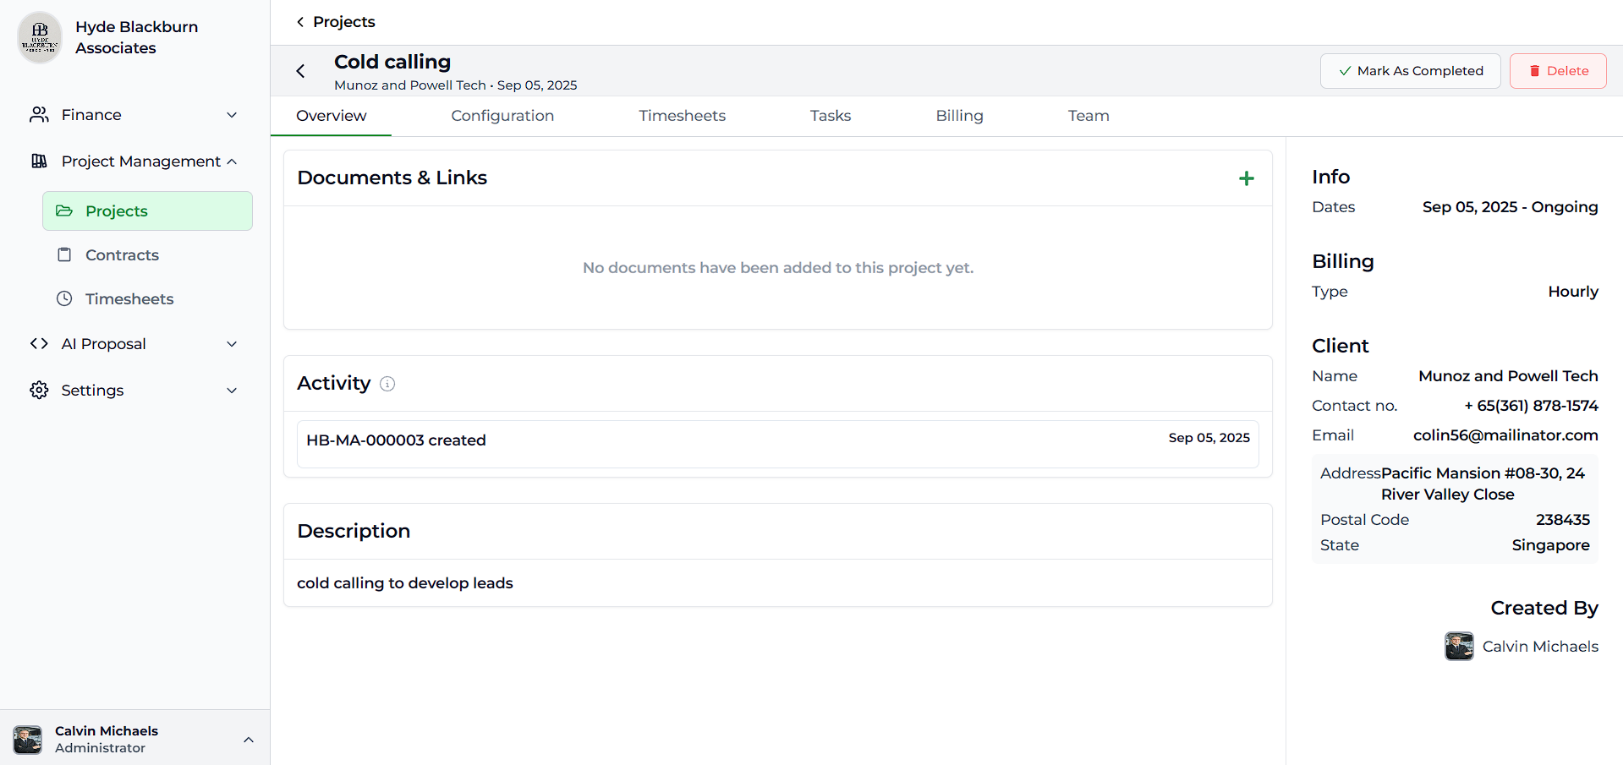Click the AI Proposal code icon

[x=39, y=344]
